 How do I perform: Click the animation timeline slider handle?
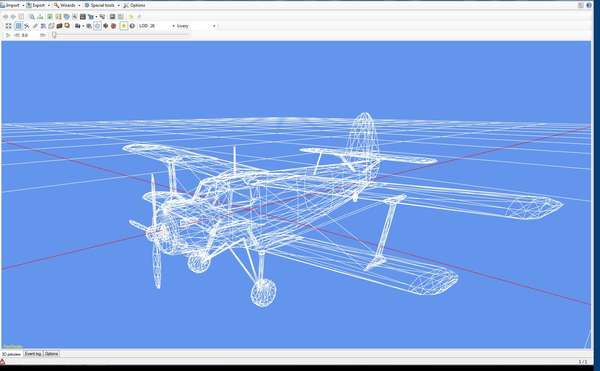[54, 35]
